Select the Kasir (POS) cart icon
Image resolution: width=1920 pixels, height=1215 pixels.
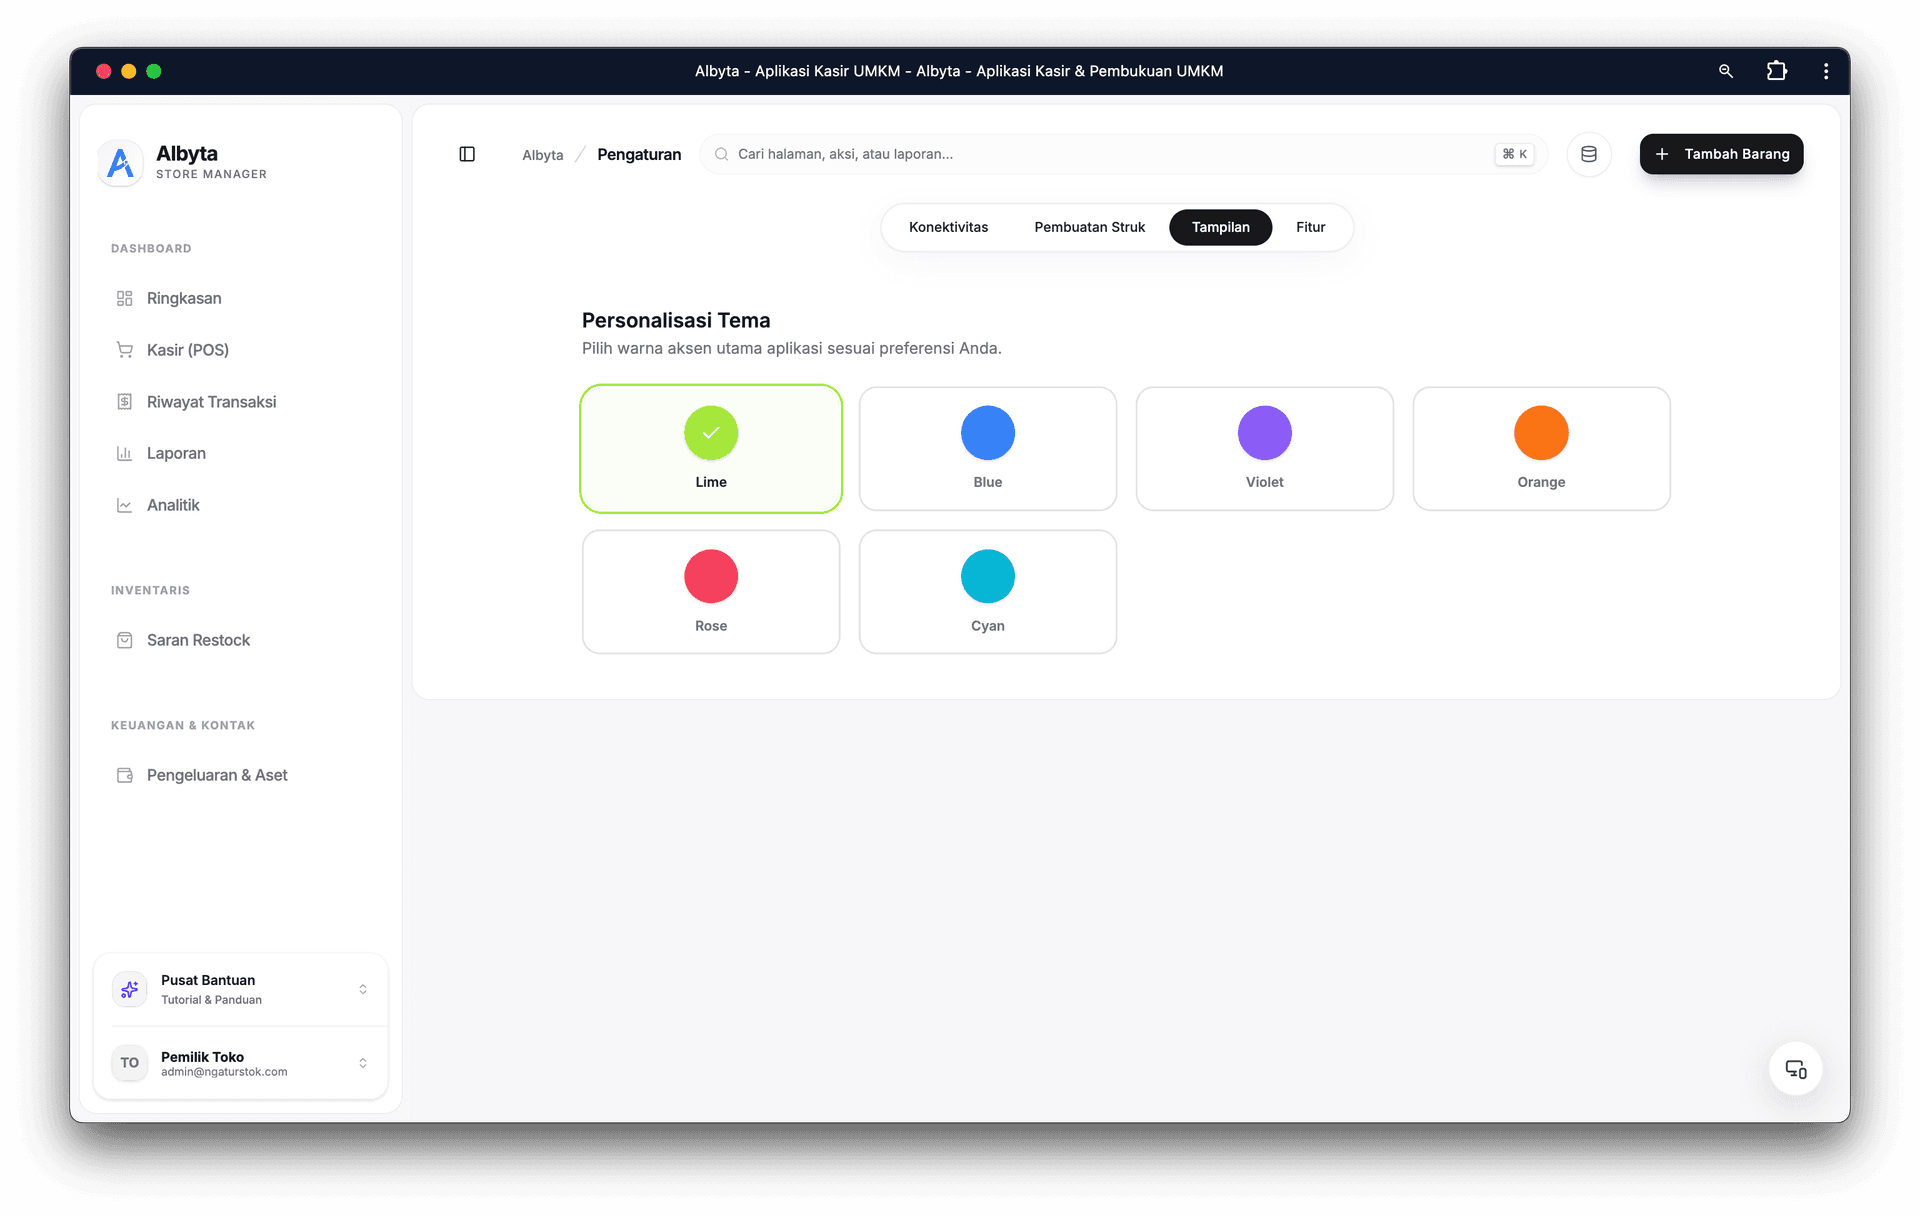pyautogui.click(x=124, y=350)
